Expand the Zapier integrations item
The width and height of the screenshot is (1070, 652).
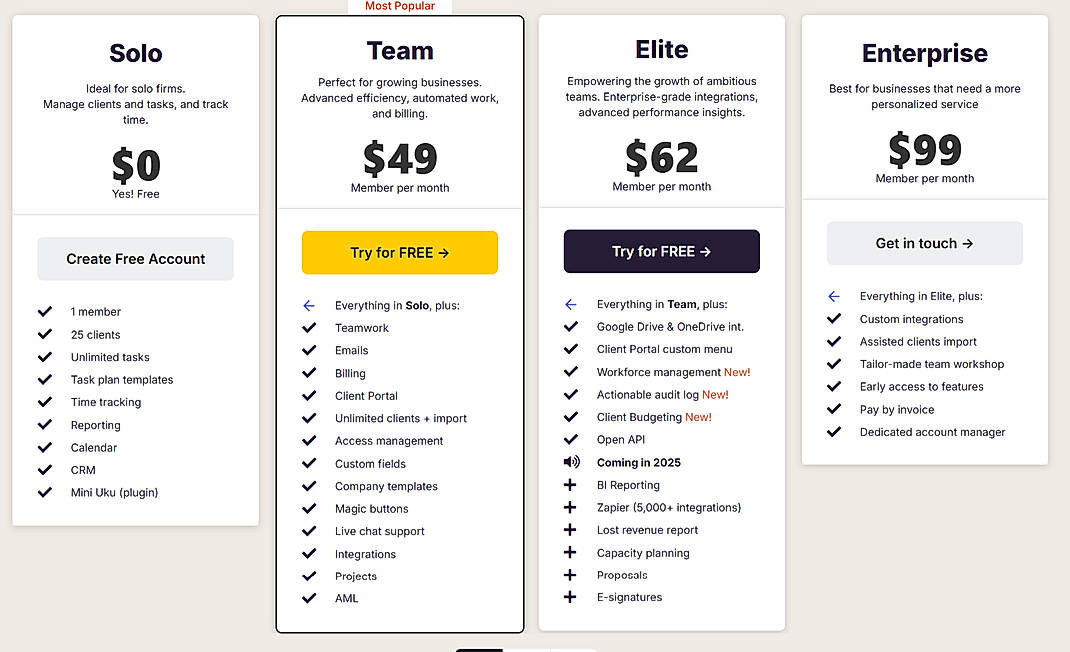pyautogui.click(x=571, y=507)
